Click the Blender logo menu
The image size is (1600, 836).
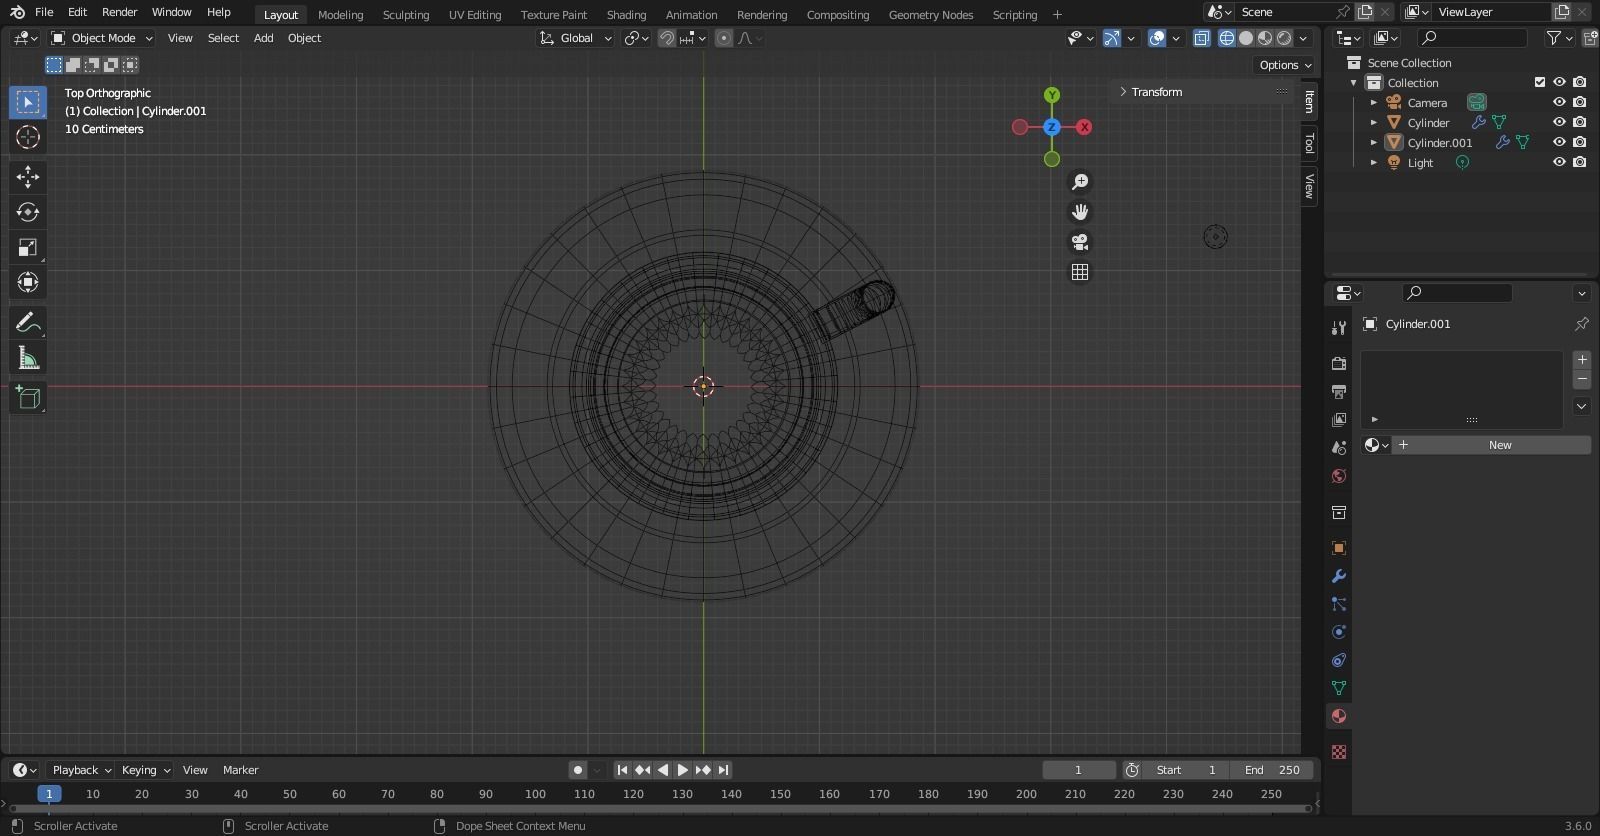17,12
